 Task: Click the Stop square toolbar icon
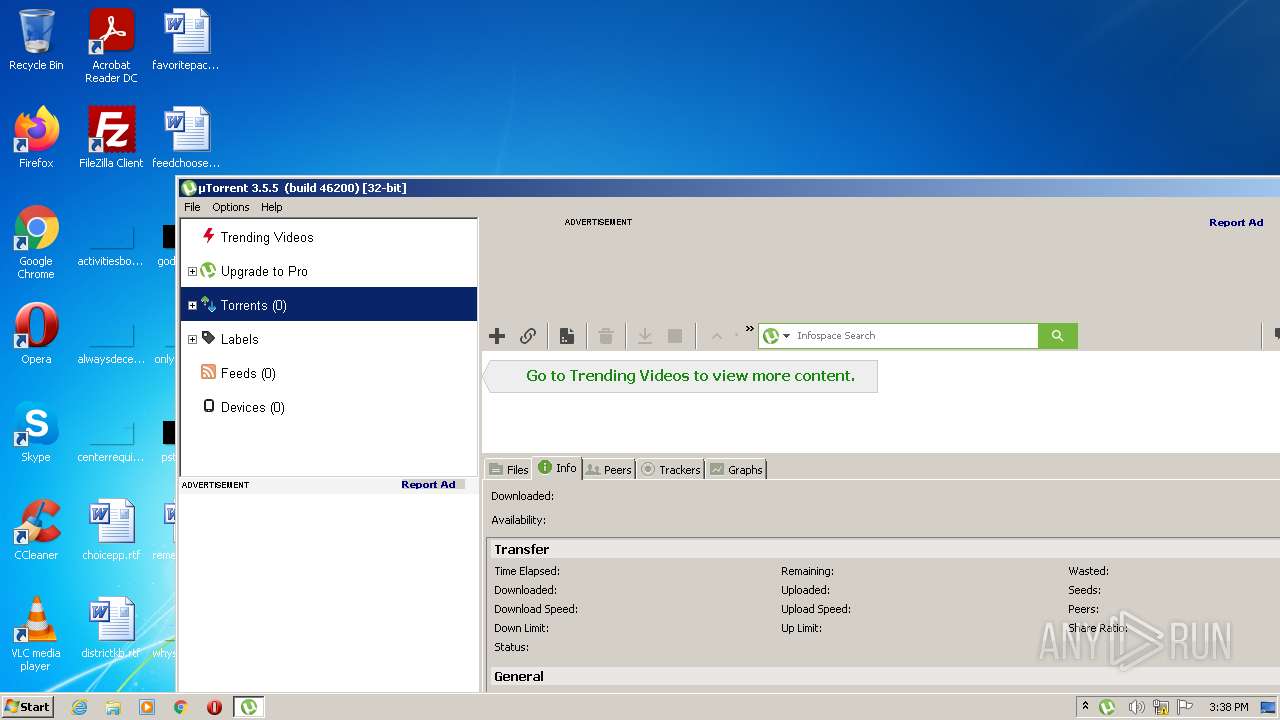[675, 336]
